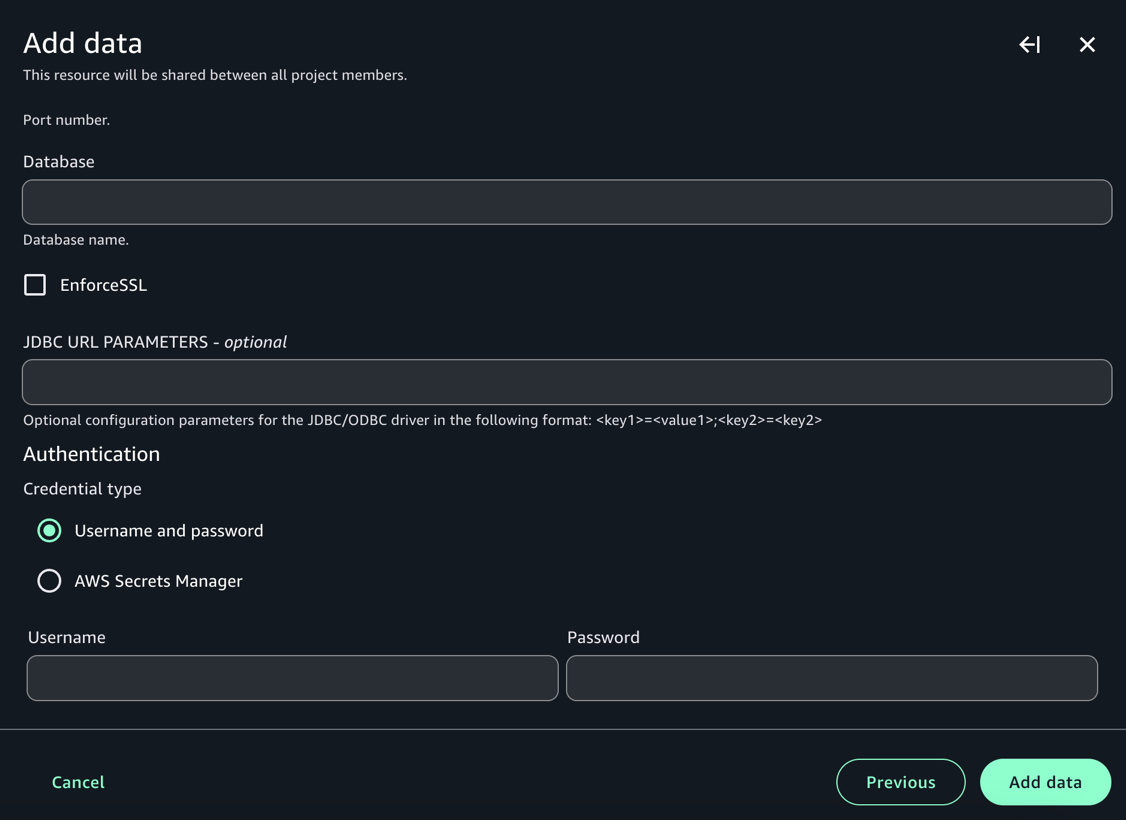Image resolution: width=1126 pixels, height=820 pixels.
Task: Choose AWS Secrets Manager radio button
Action: tap(49, 581)
